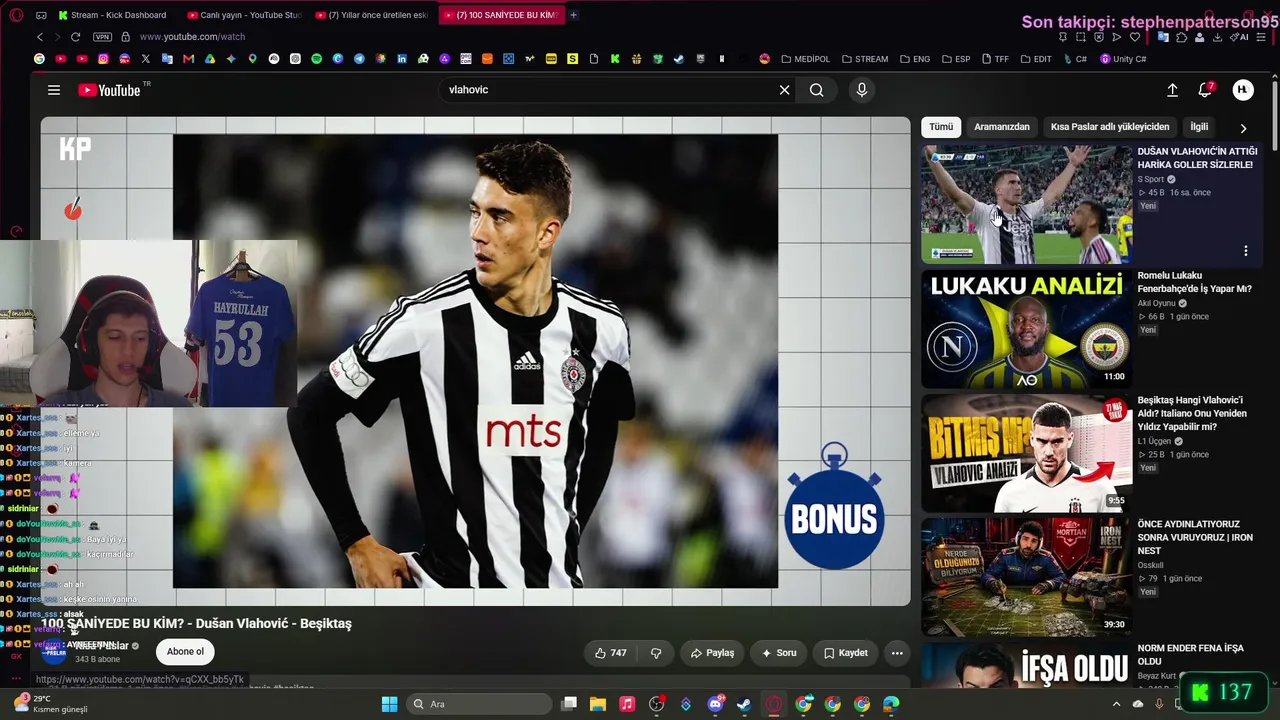This screenshot has height=720, width=1280.
Task: Select the 'İlgili' filter chip
Action: (x=1199, y=127)
